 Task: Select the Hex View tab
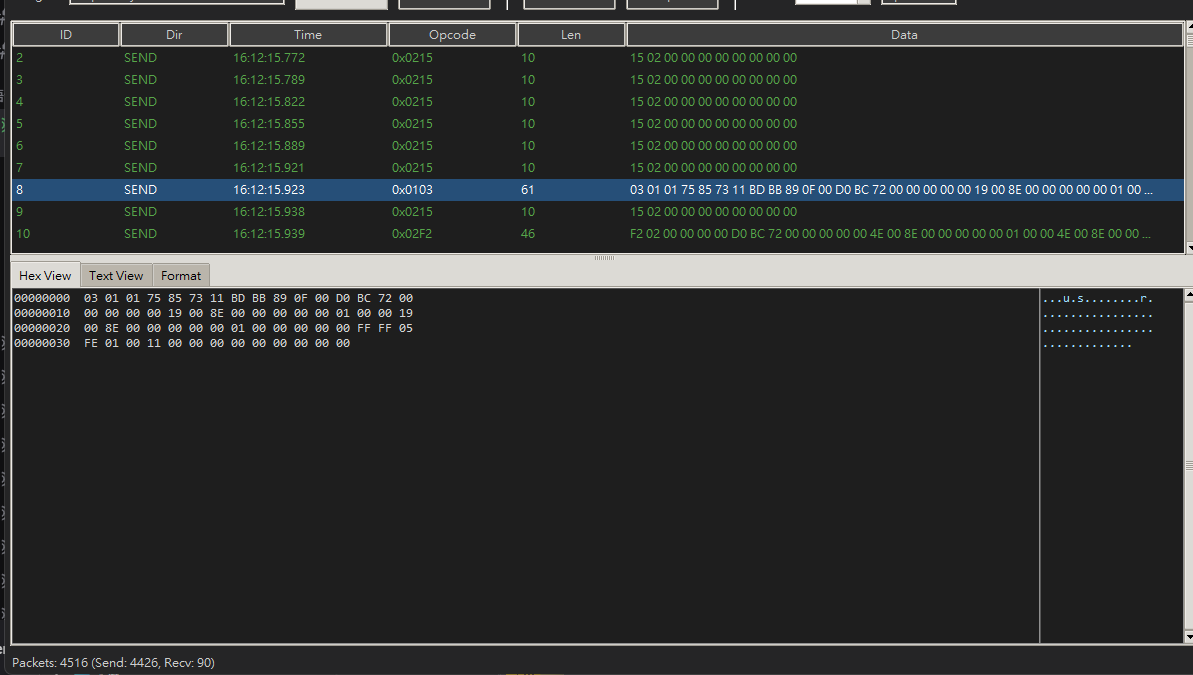click(x=45, y=276)
